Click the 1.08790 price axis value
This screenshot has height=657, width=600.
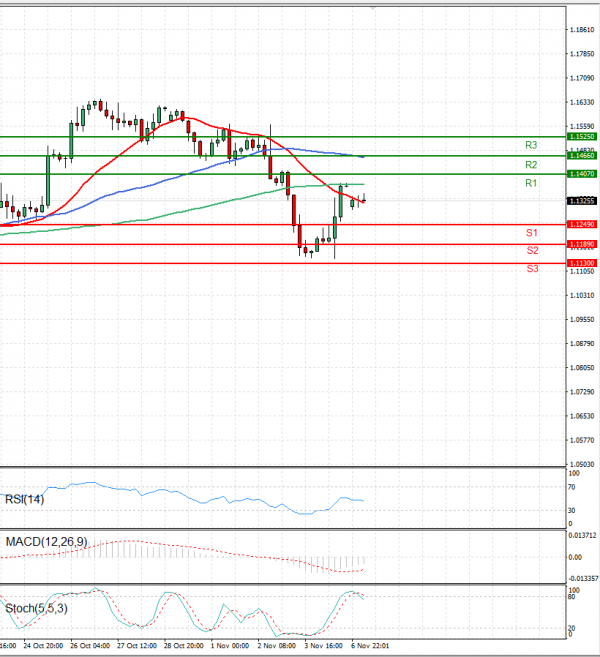[x=582, y=344]
